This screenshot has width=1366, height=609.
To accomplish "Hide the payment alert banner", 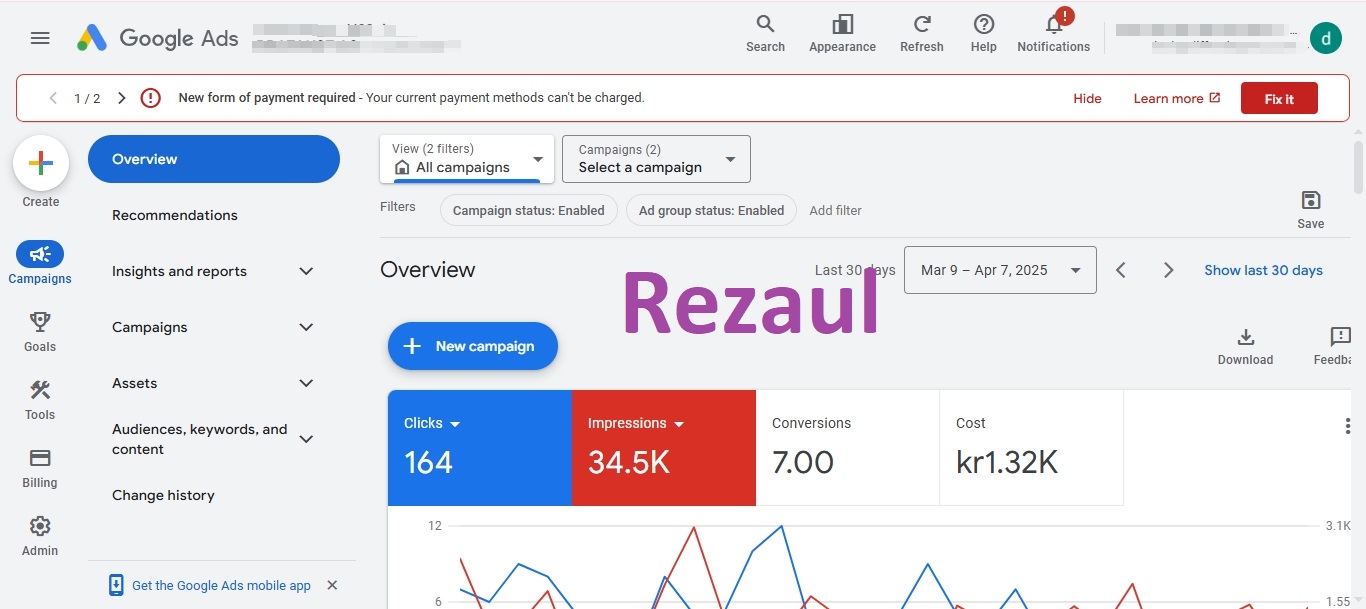I will tap(1087, 98).
